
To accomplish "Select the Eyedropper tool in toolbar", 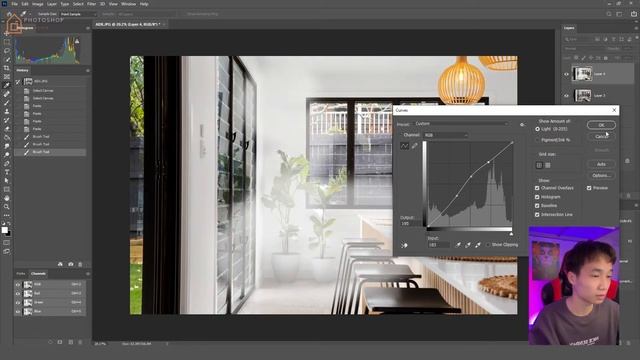I will pos(7,85).
